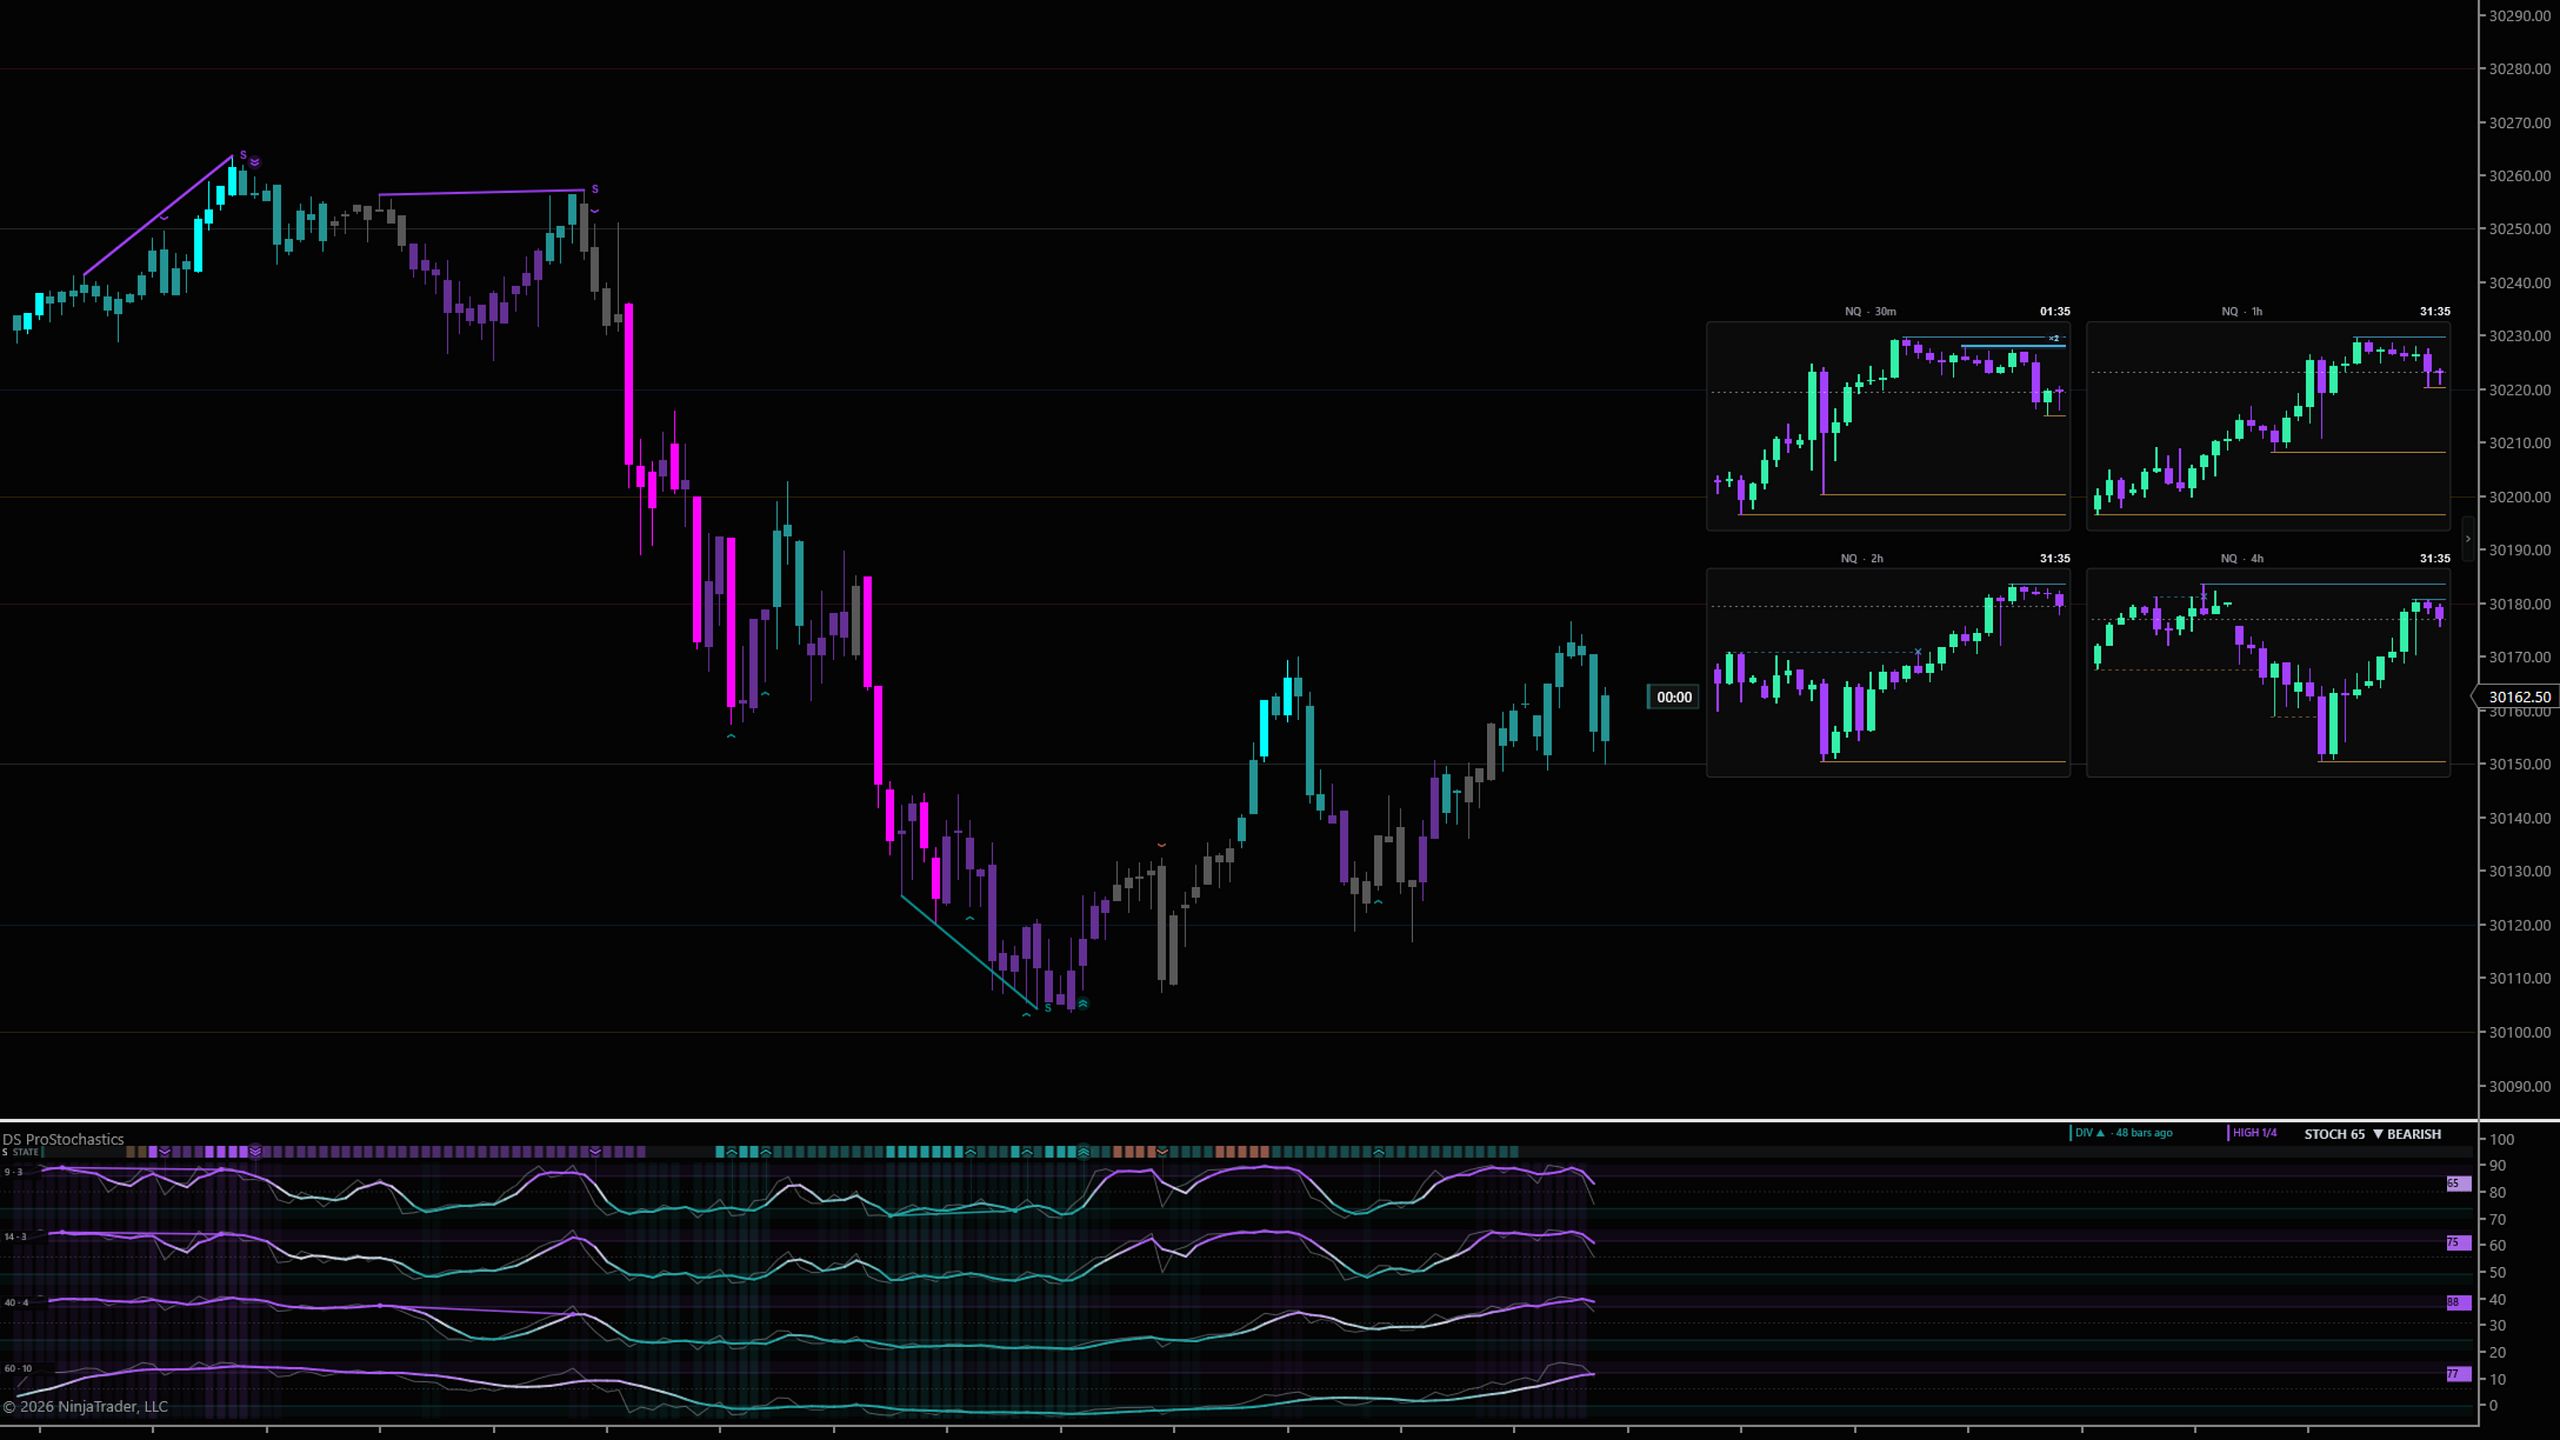Screen dimensions: 2560x1440
Task: Collapse the mini-charts side panel arrow
Action: pos(2467,539)
